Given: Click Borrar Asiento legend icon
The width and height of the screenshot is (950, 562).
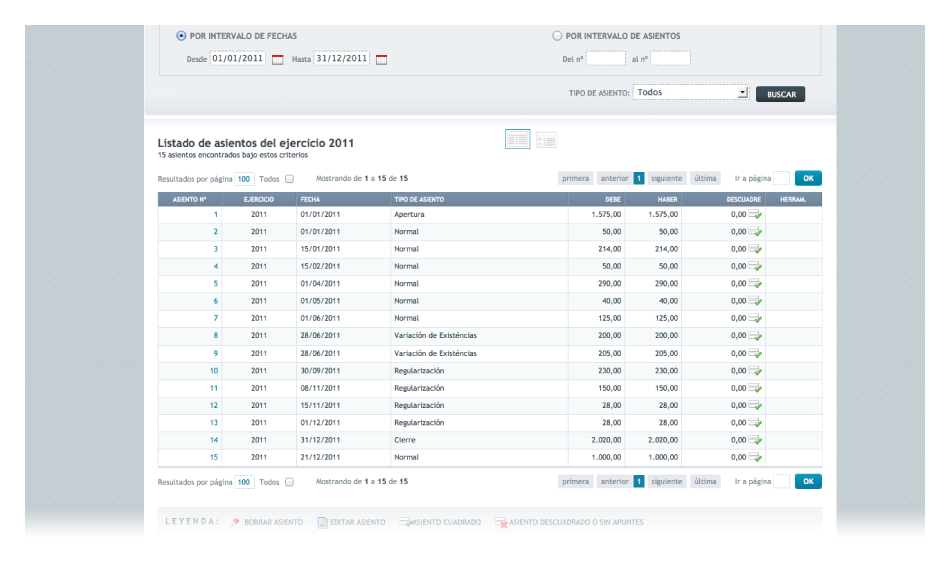Looking at the screenshot, I should 235,522.
